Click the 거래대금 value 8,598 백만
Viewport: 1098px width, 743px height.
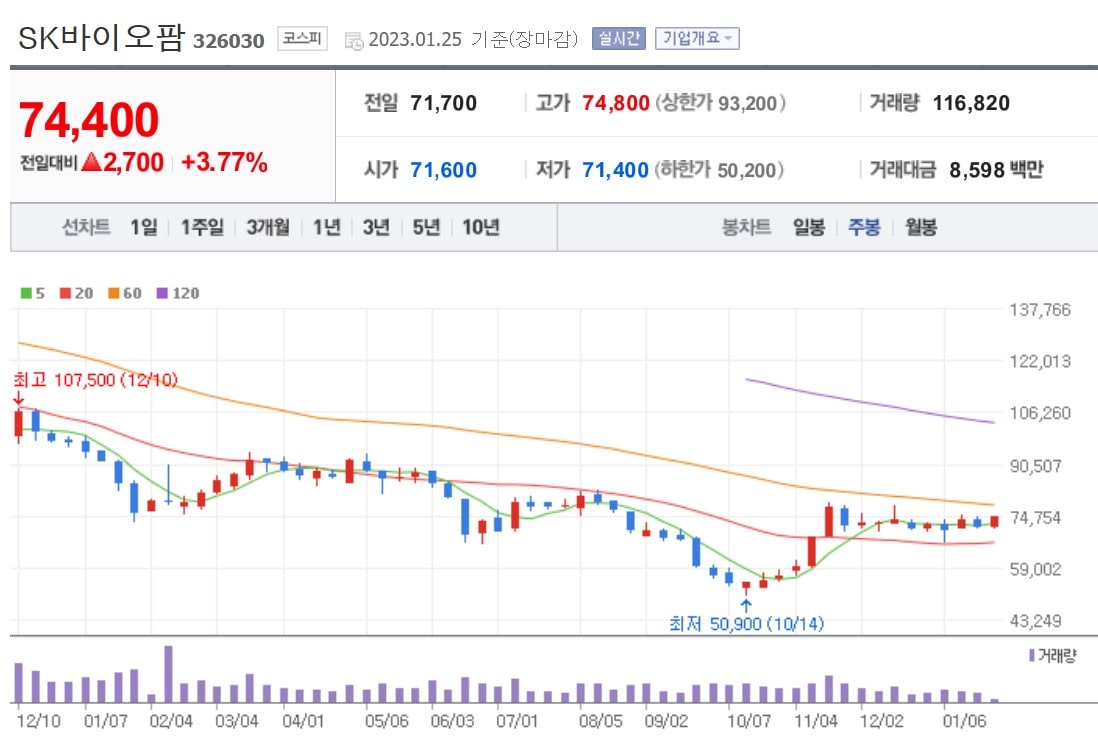996,169
